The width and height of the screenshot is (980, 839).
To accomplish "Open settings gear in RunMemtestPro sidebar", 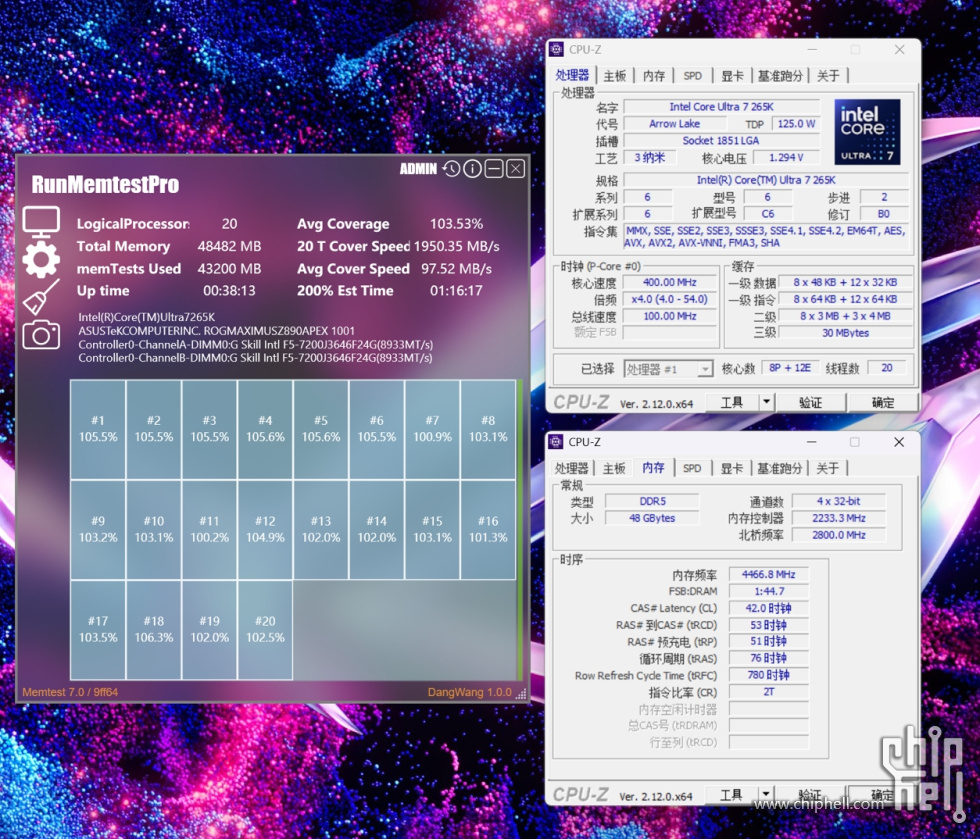I will coord(41,259).
